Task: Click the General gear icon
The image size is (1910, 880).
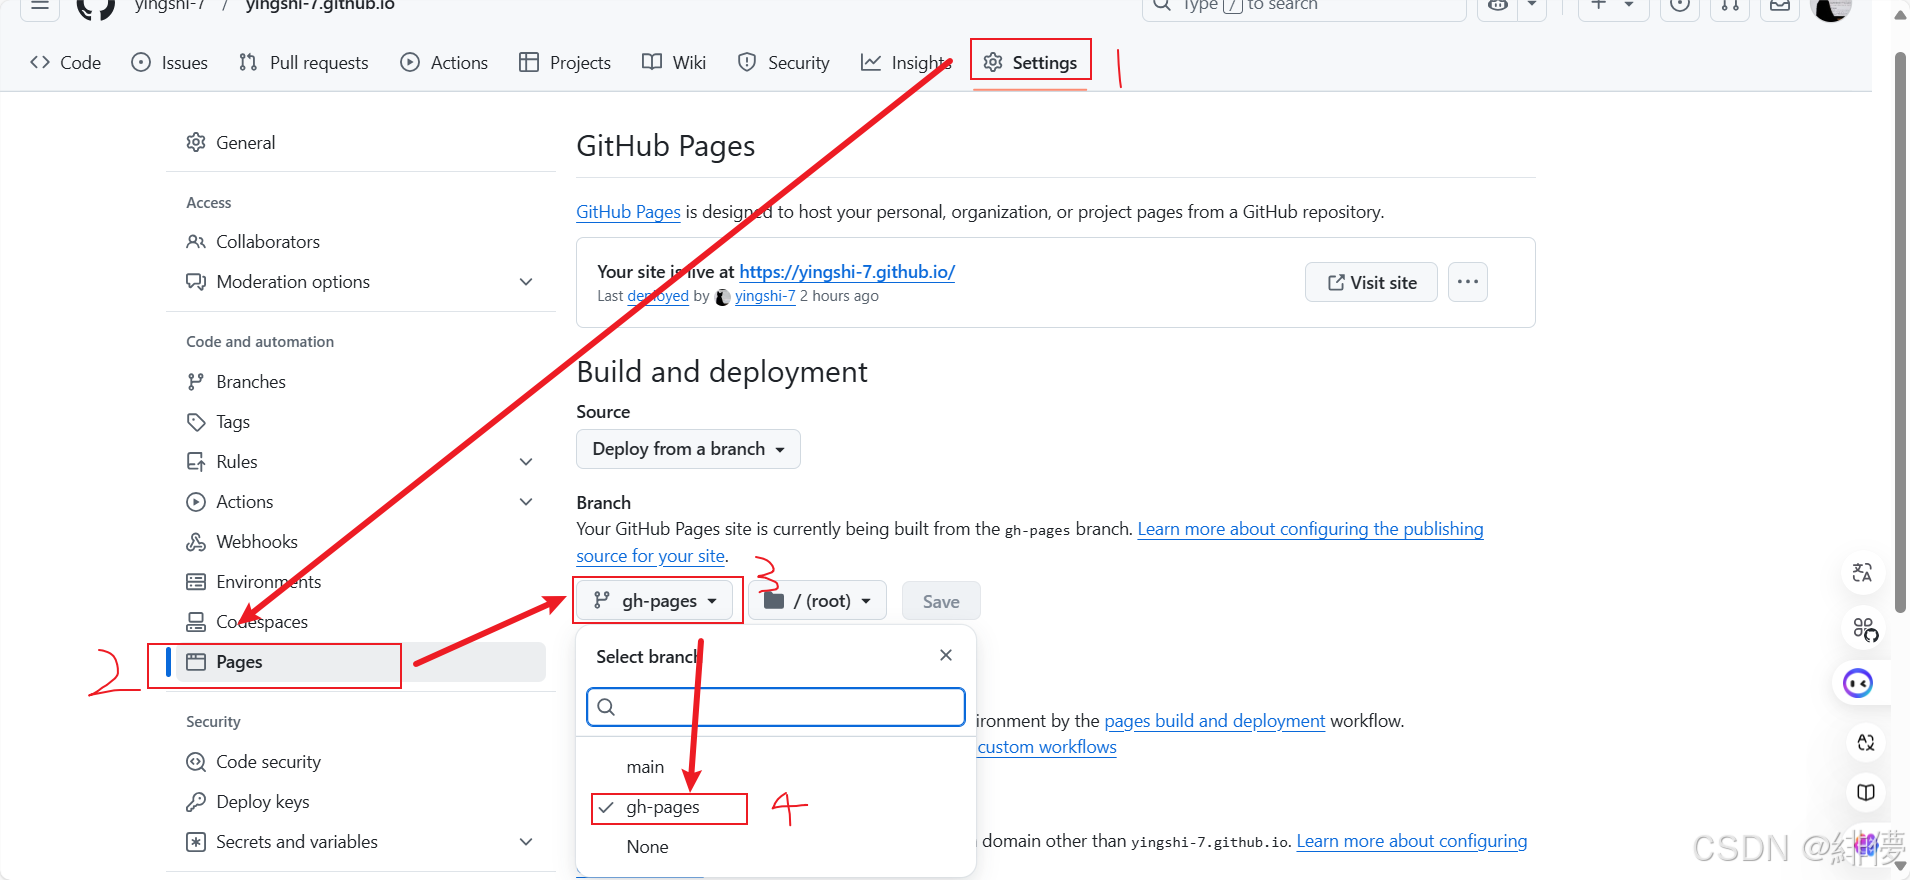Action: click(x=196, y=142)
